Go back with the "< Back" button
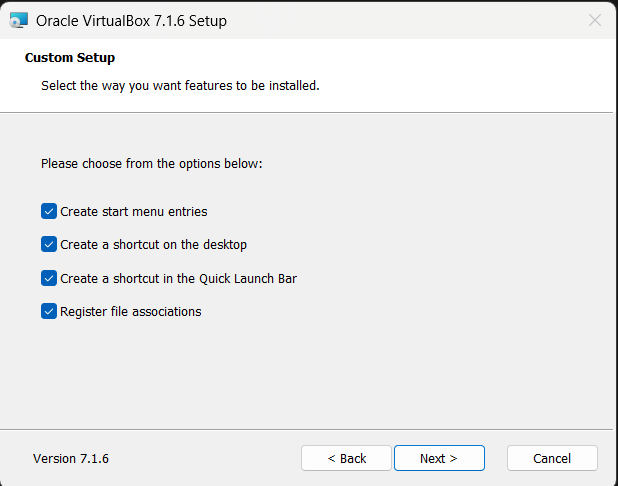This screenshot has width=618, height=486. click(x=347, y=458)
